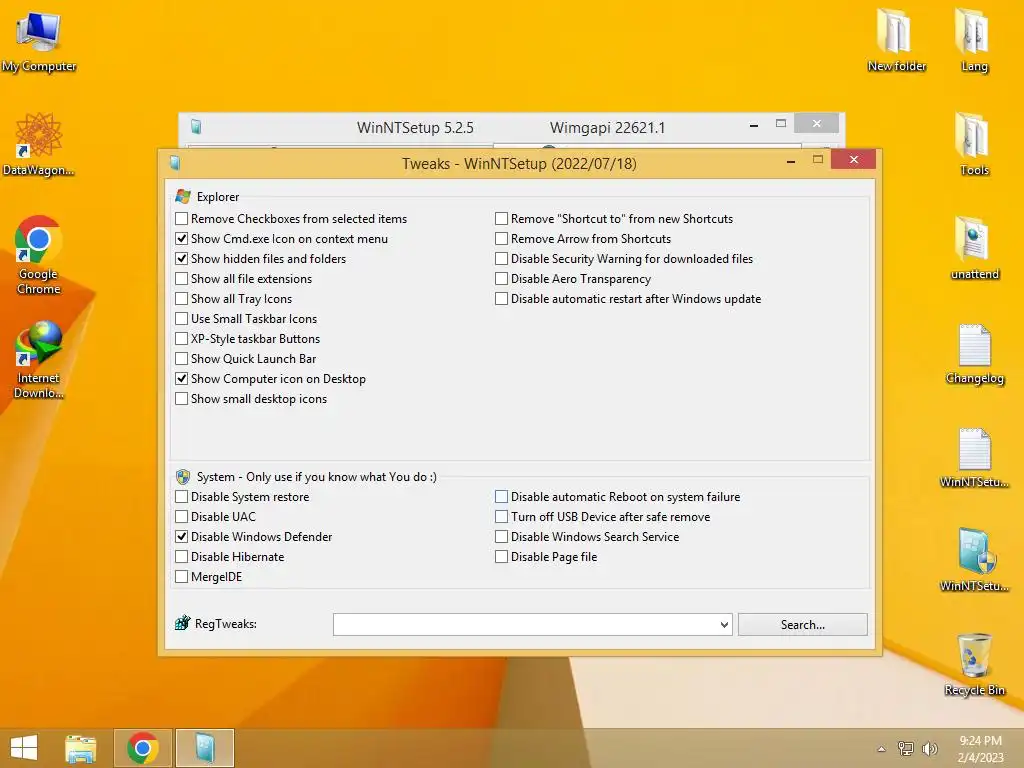This screenshot has height=768, width=1024.
Task: Check Remove Arrow from Shortcuts
Action: 502,238
